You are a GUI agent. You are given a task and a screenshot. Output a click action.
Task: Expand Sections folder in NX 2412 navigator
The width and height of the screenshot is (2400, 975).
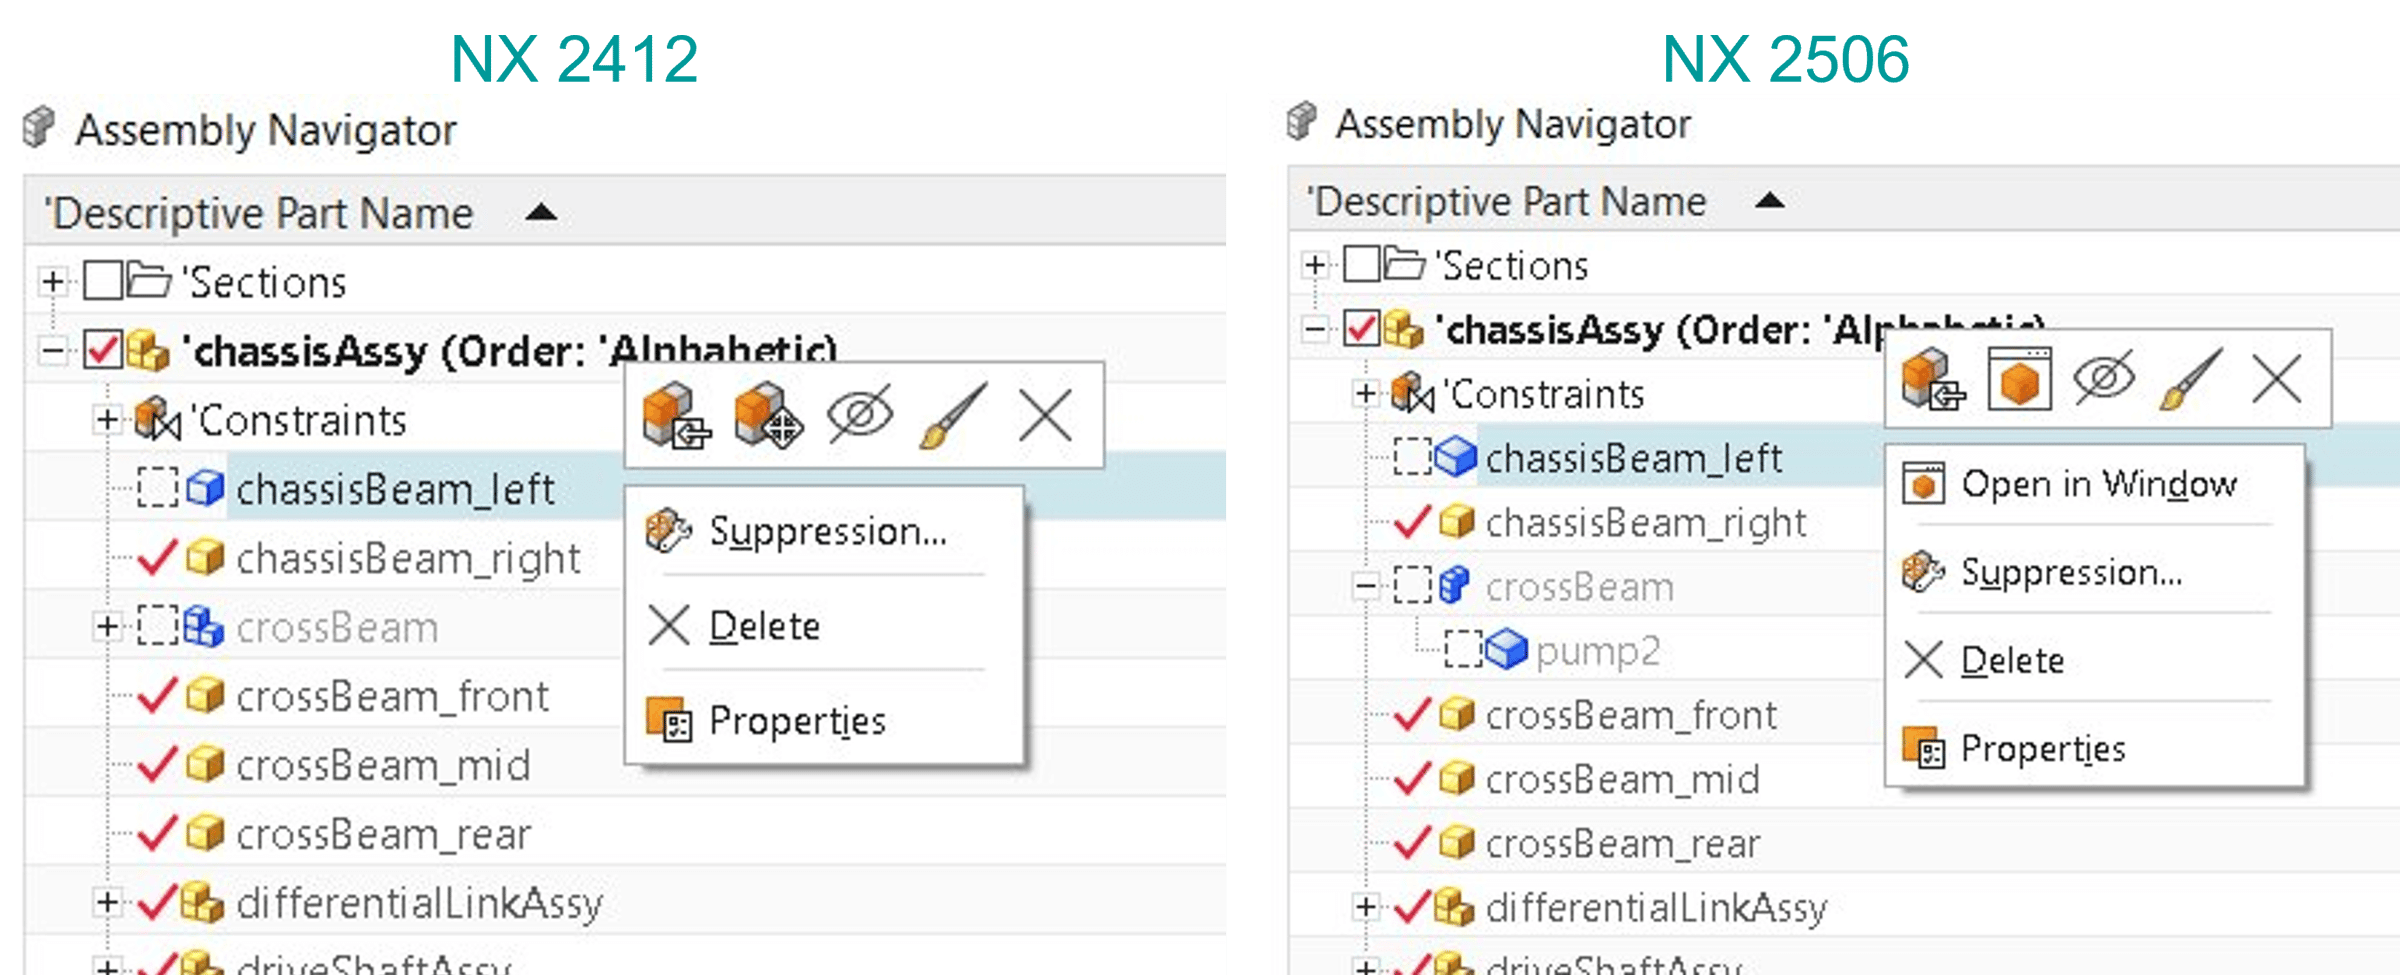53,281
